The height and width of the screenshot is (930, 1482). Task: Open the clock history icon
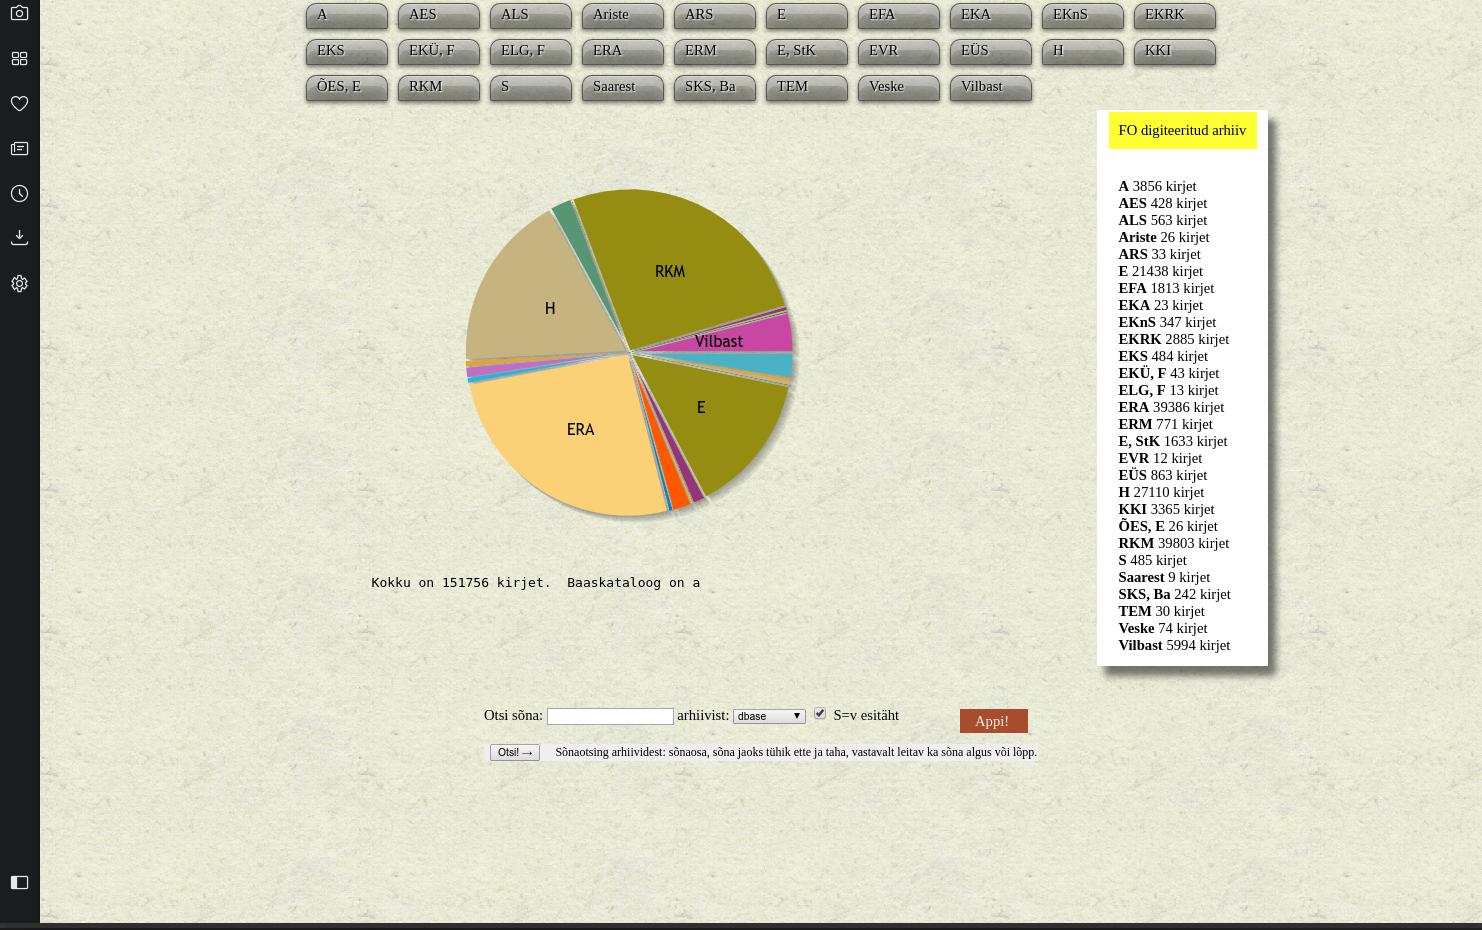pyautogui.click(x=19, y=194)
